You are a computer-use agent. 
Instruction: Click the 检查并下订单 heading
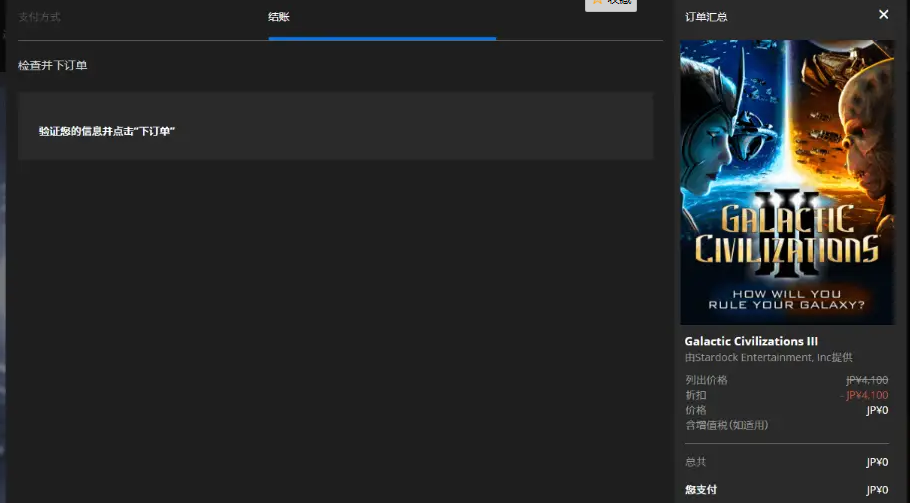[52, 65]
